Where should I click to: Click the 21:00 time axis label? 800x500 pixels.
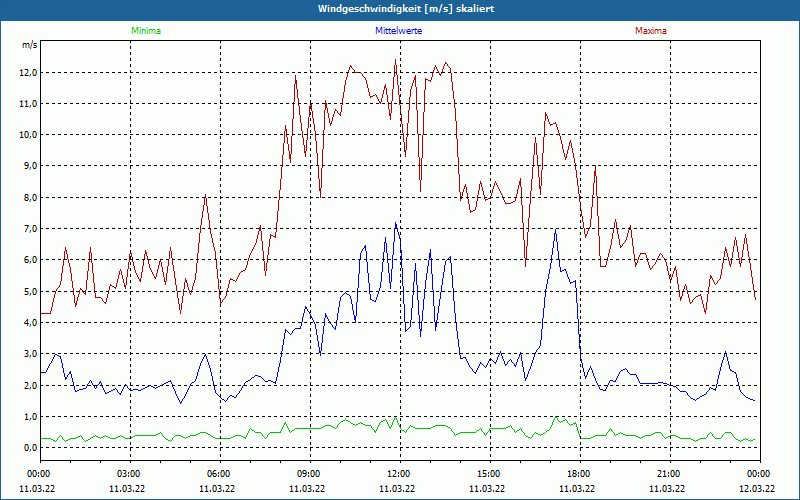670,474
